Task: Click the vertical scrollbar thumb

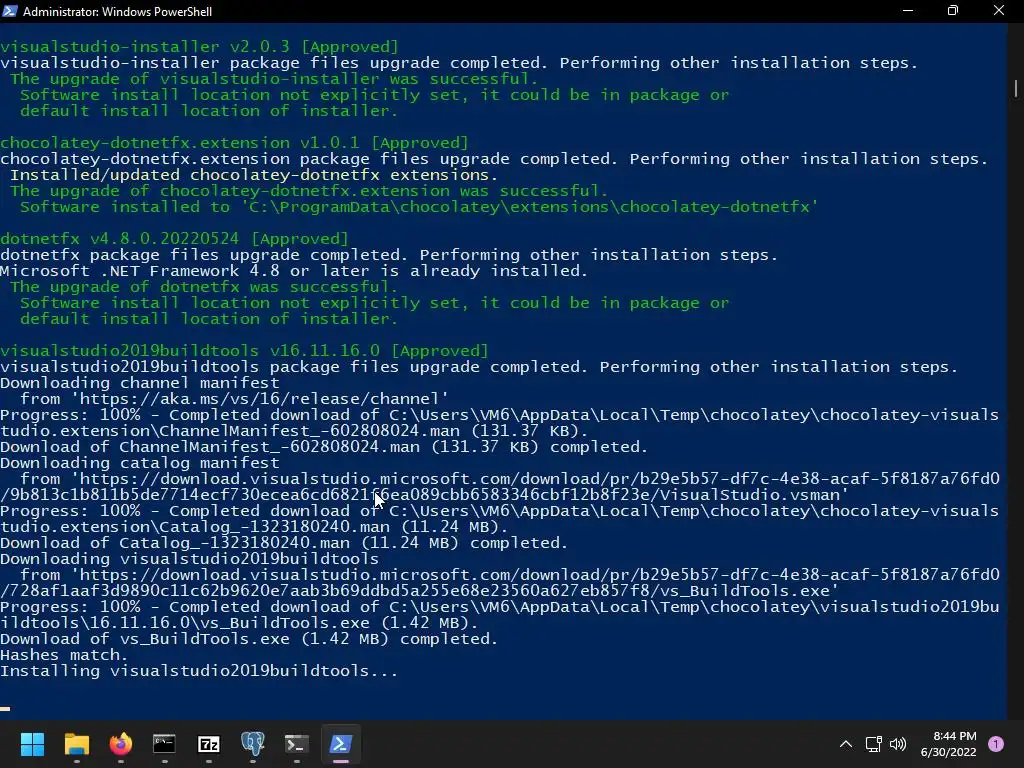Action: (x=1016, y=88)
